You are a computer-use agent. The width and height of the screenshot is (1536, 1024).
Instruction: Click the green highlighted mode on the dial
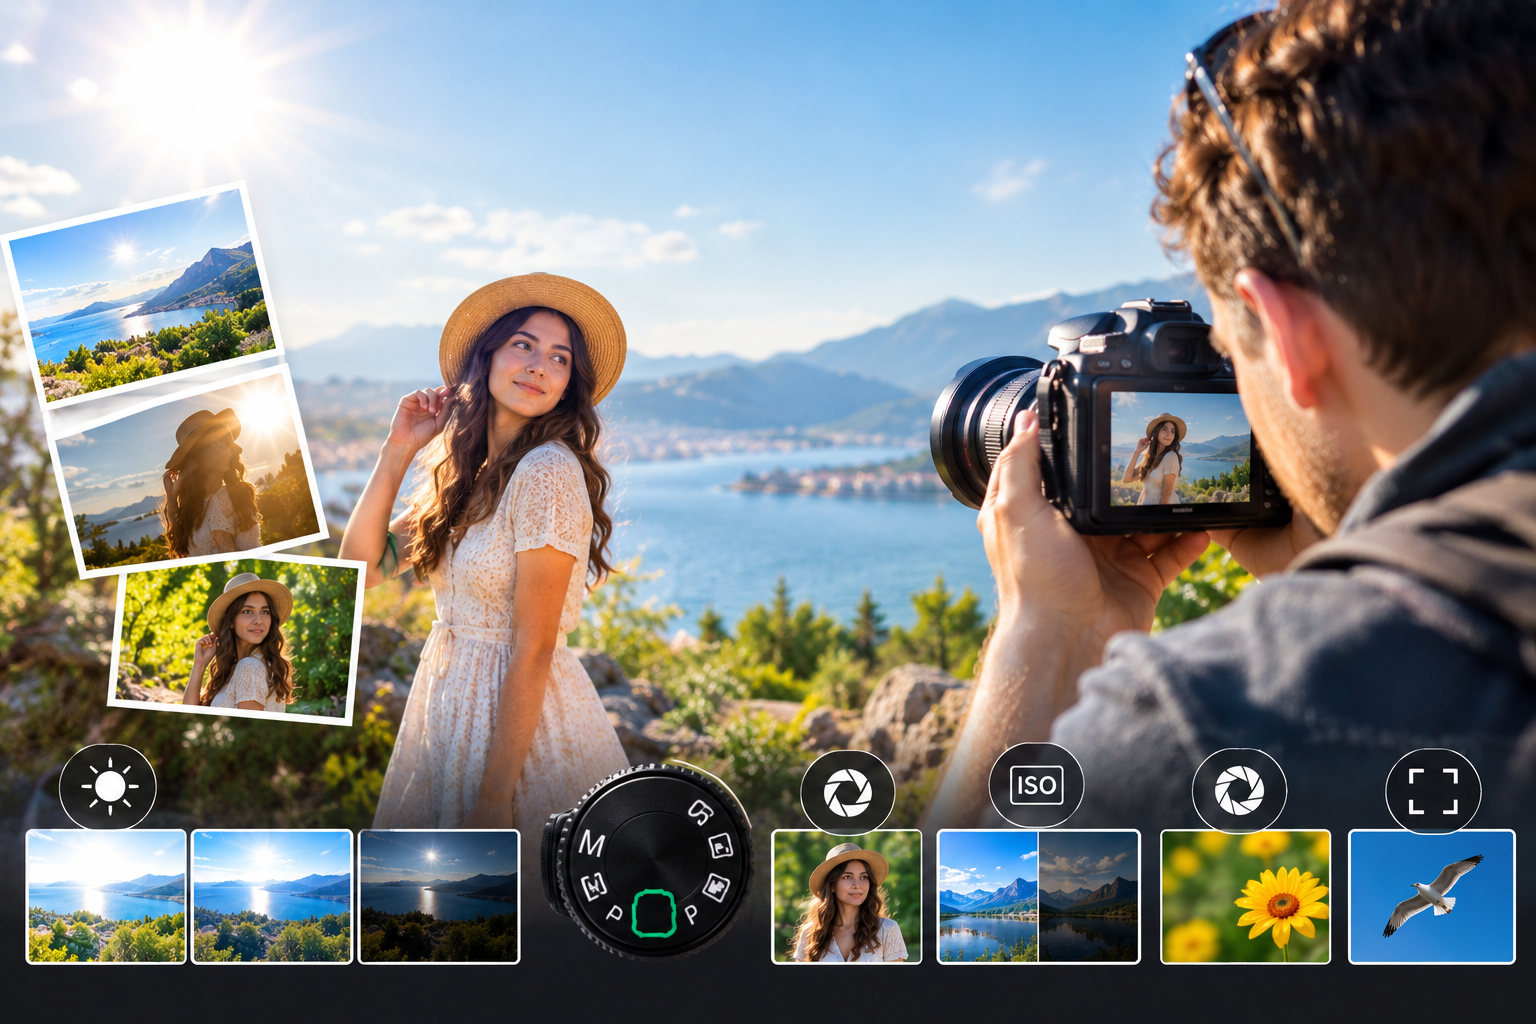655,913
